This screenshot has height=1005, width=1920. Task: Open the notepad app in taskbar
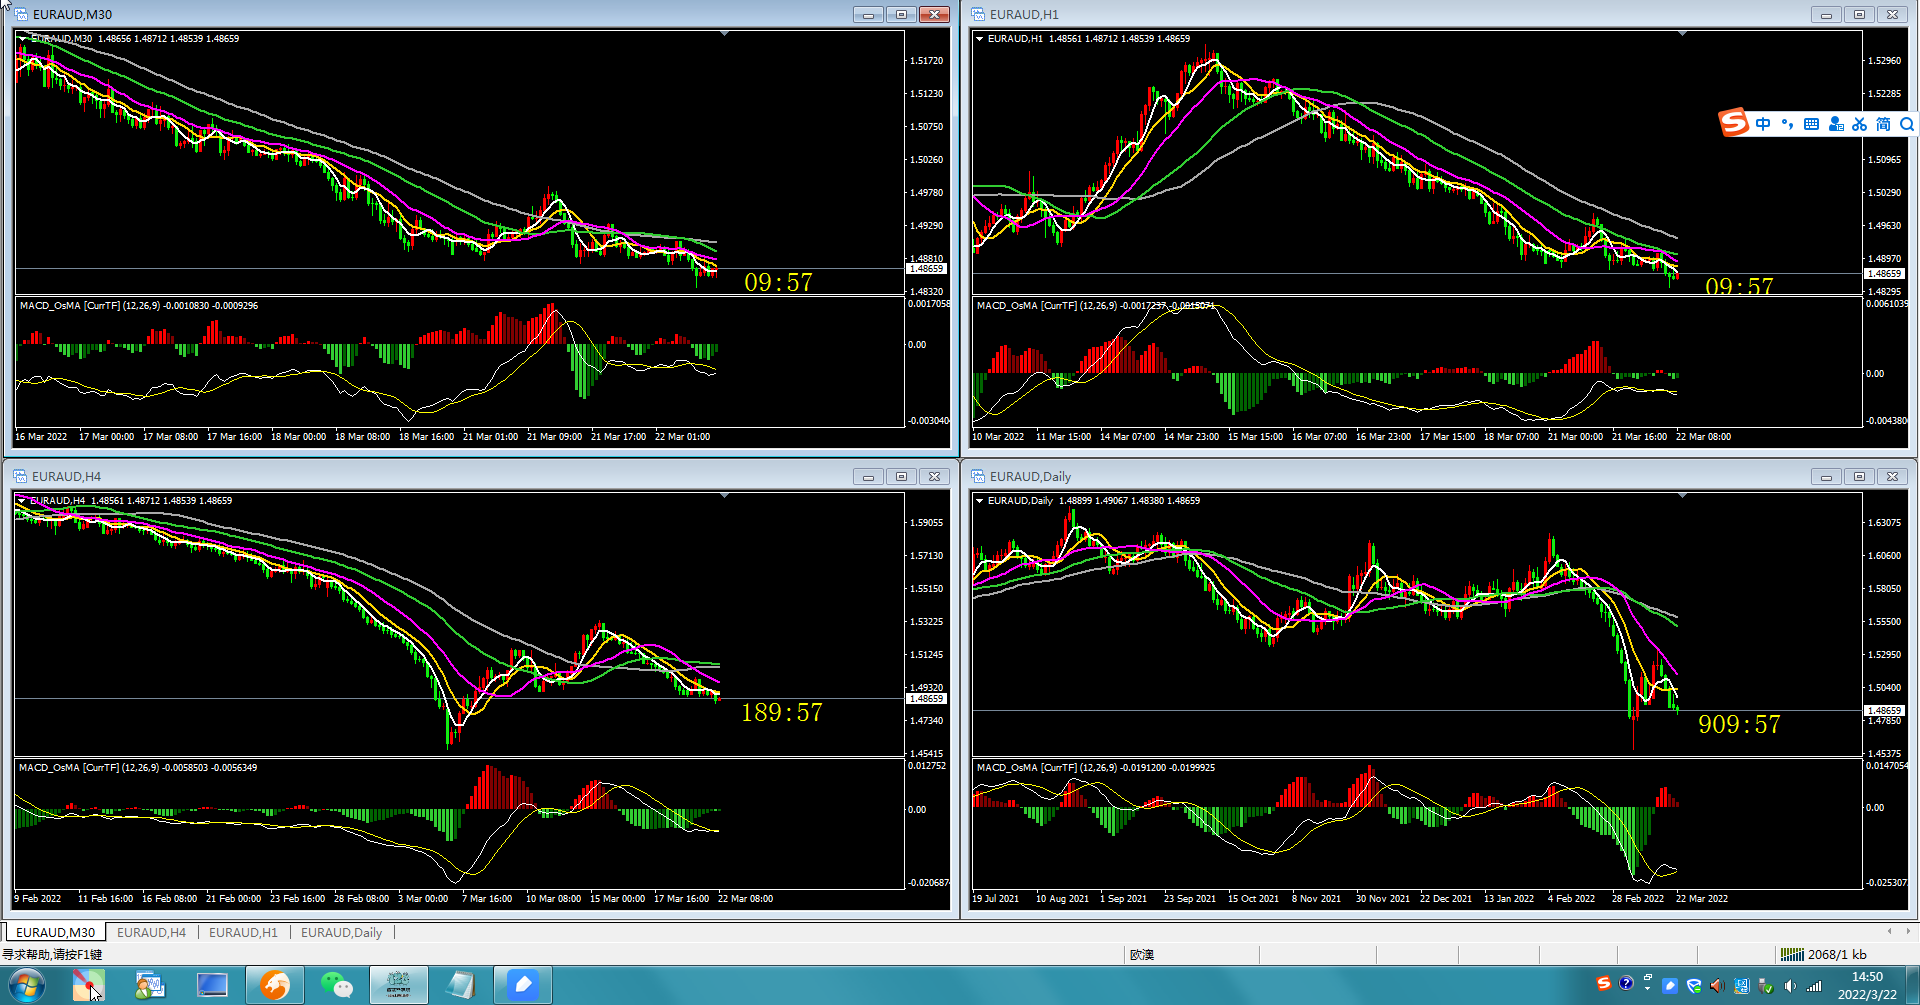[x=461, y=985]
